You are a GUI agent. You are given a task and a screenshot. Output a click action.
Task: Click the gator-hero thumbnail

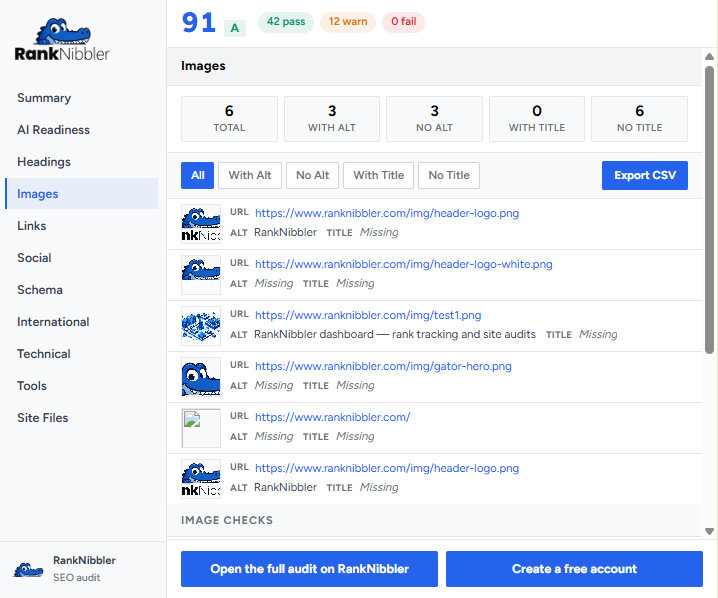(x=201, y=377)
